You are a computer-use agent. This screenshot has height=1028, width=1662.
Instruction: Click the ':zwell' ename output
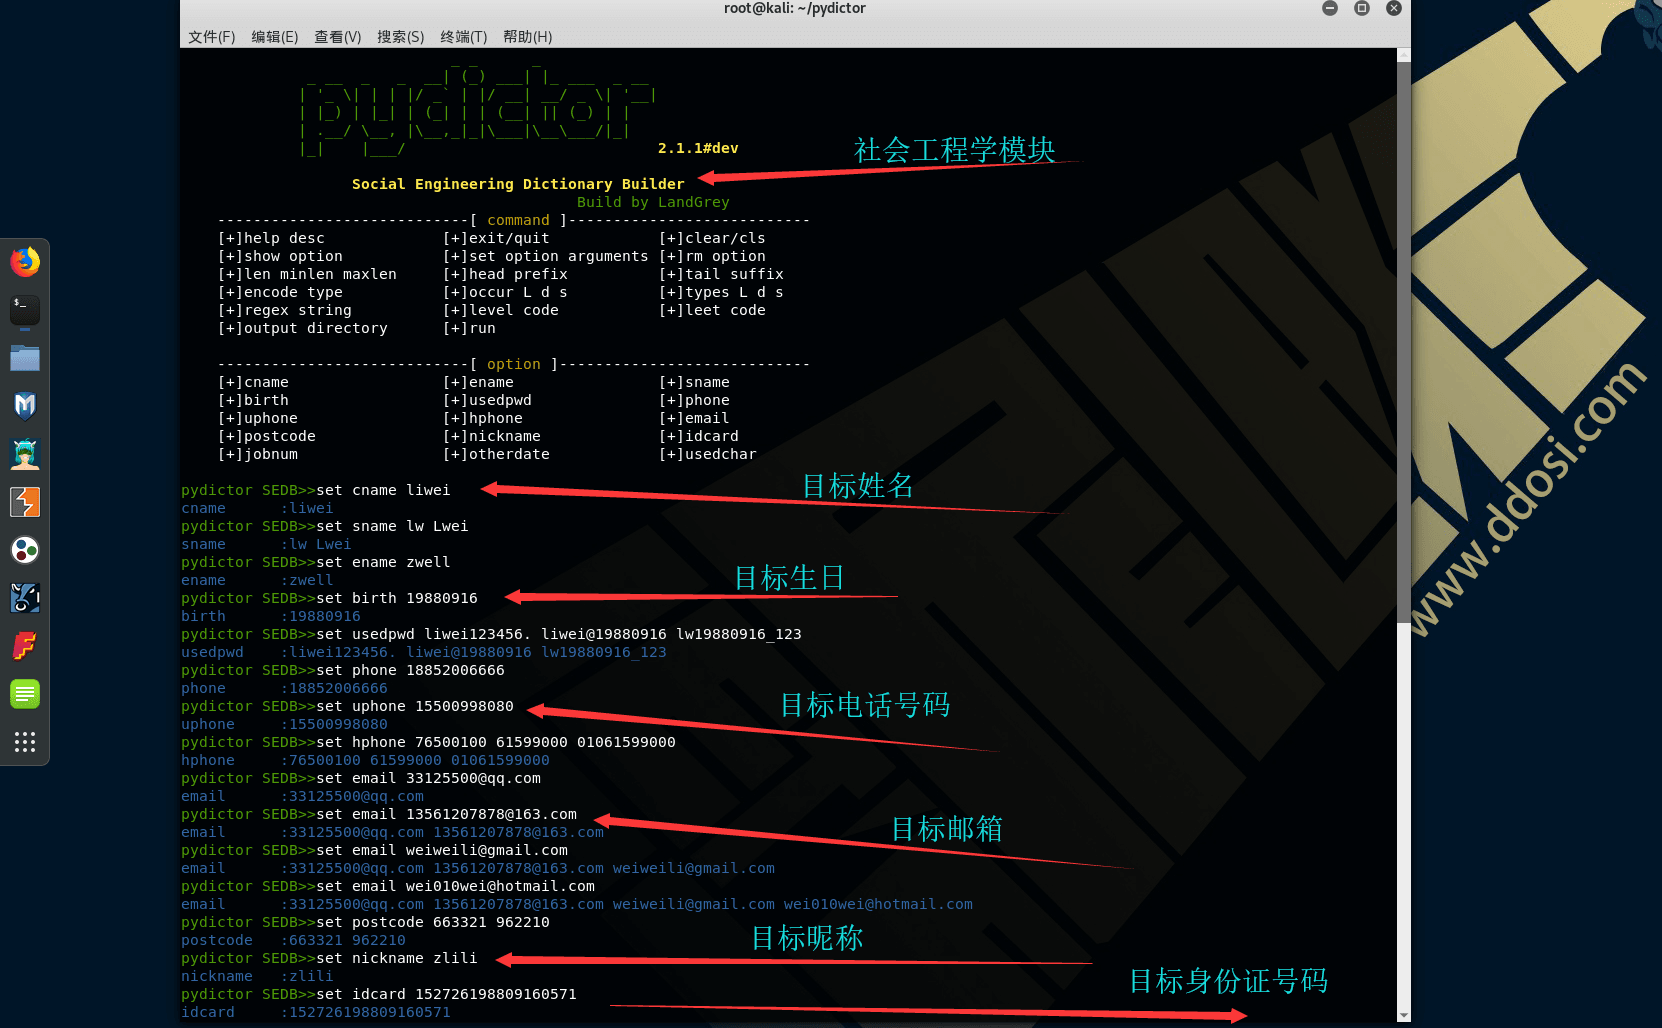click(x=307, y=580)
